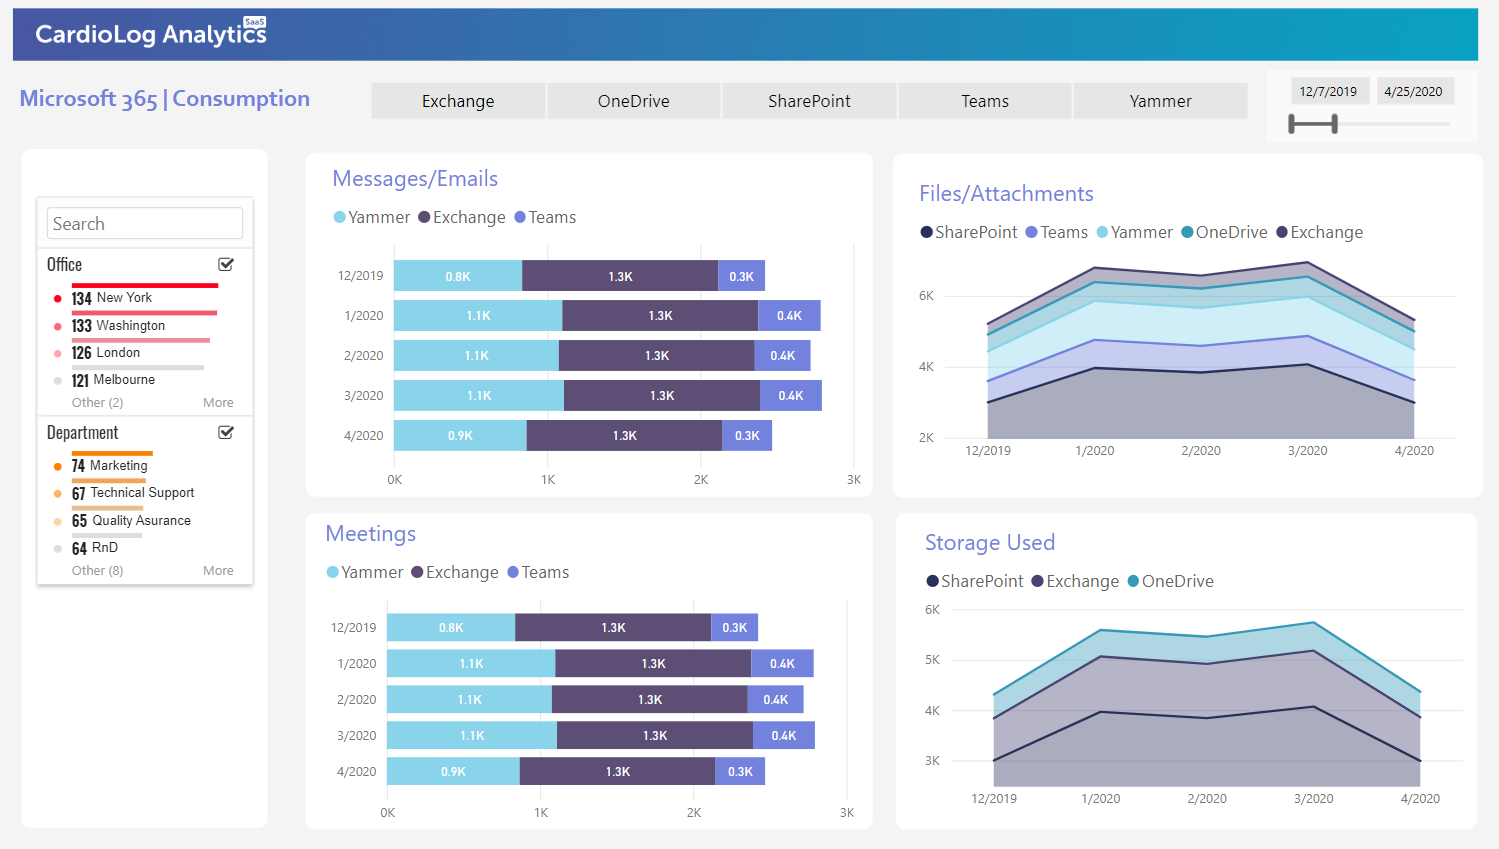Viewport: 1499px width, 849px height.
Task: Click the Files/Attachments chart title
Action: click(1006, 194)
